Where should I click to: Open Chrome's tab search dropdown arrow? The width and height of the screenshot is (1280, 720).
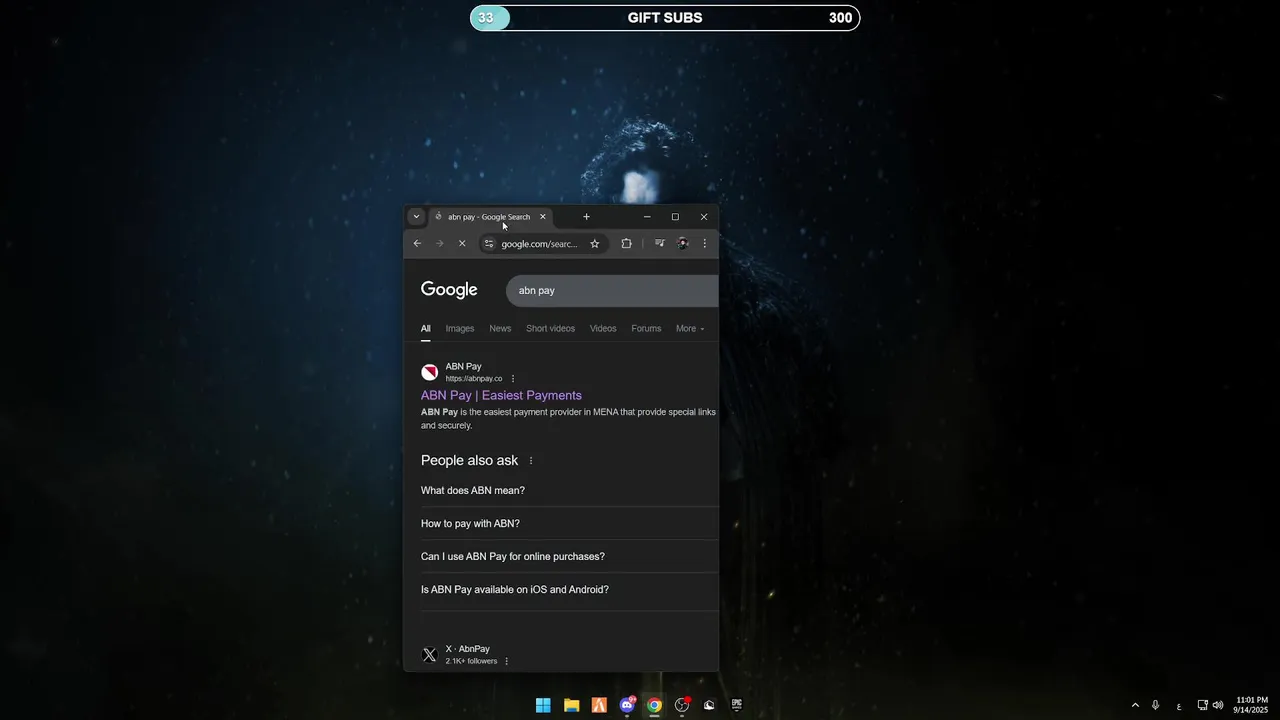[416, 217]
